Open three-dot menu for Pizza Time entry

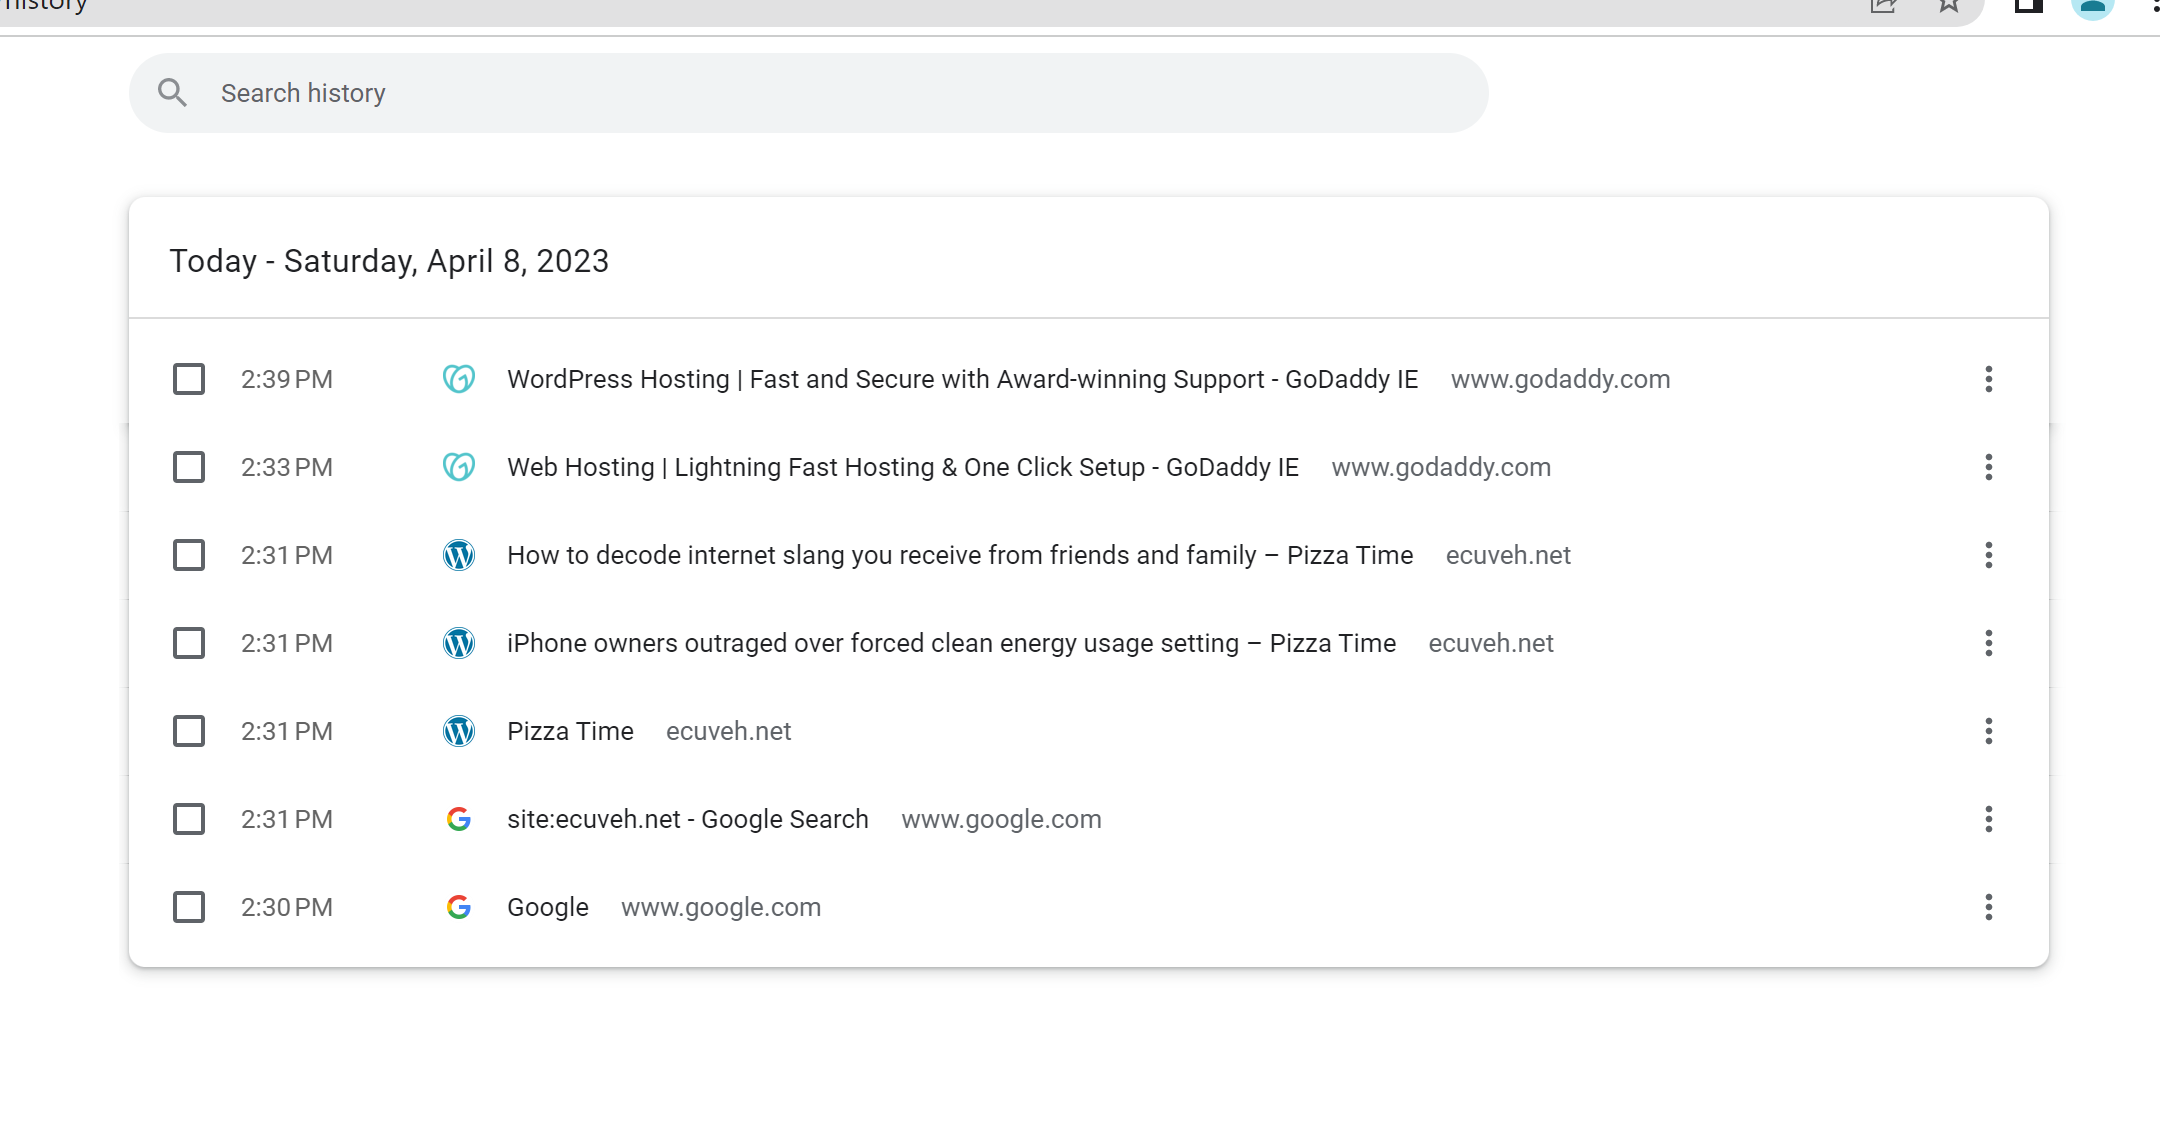coord(1988,731)
